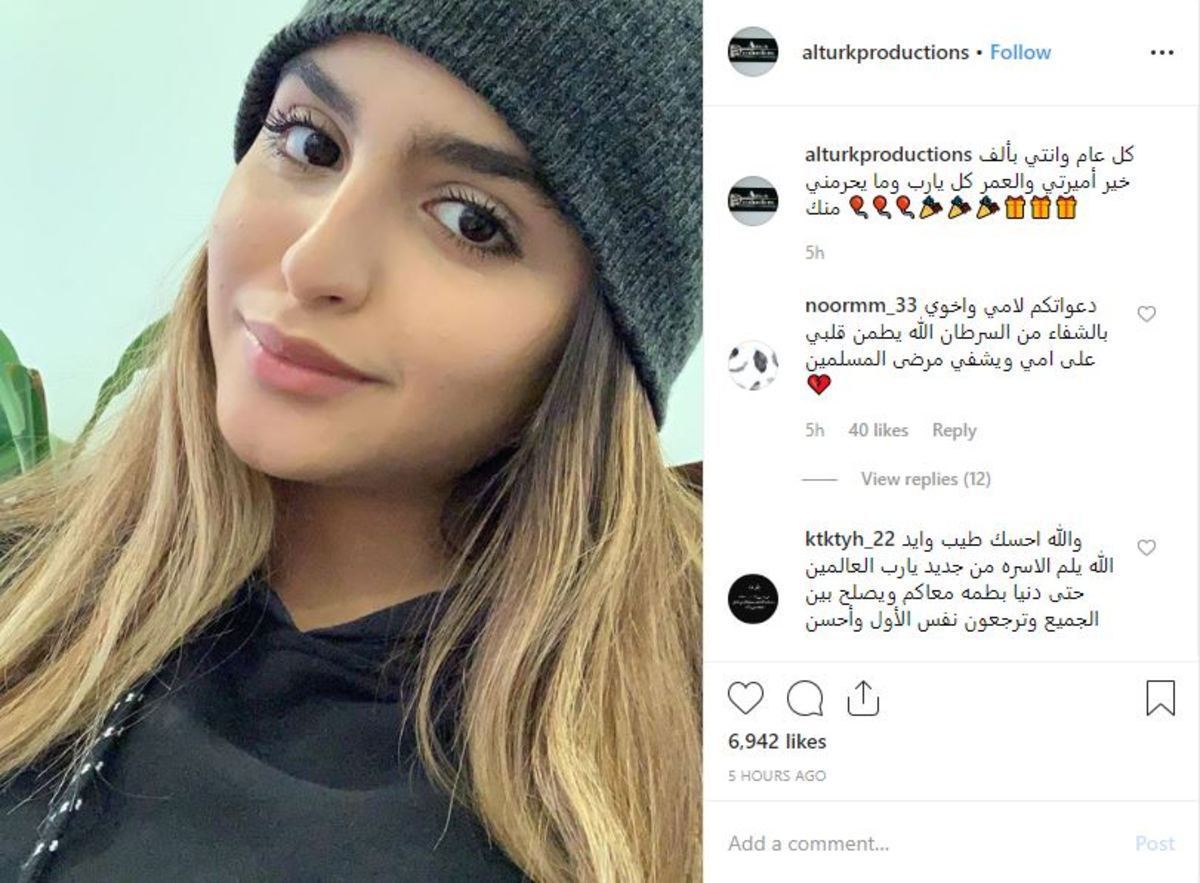Share the post using share icon
Screen dimensions: 1200x883
(x=862, y=698)
